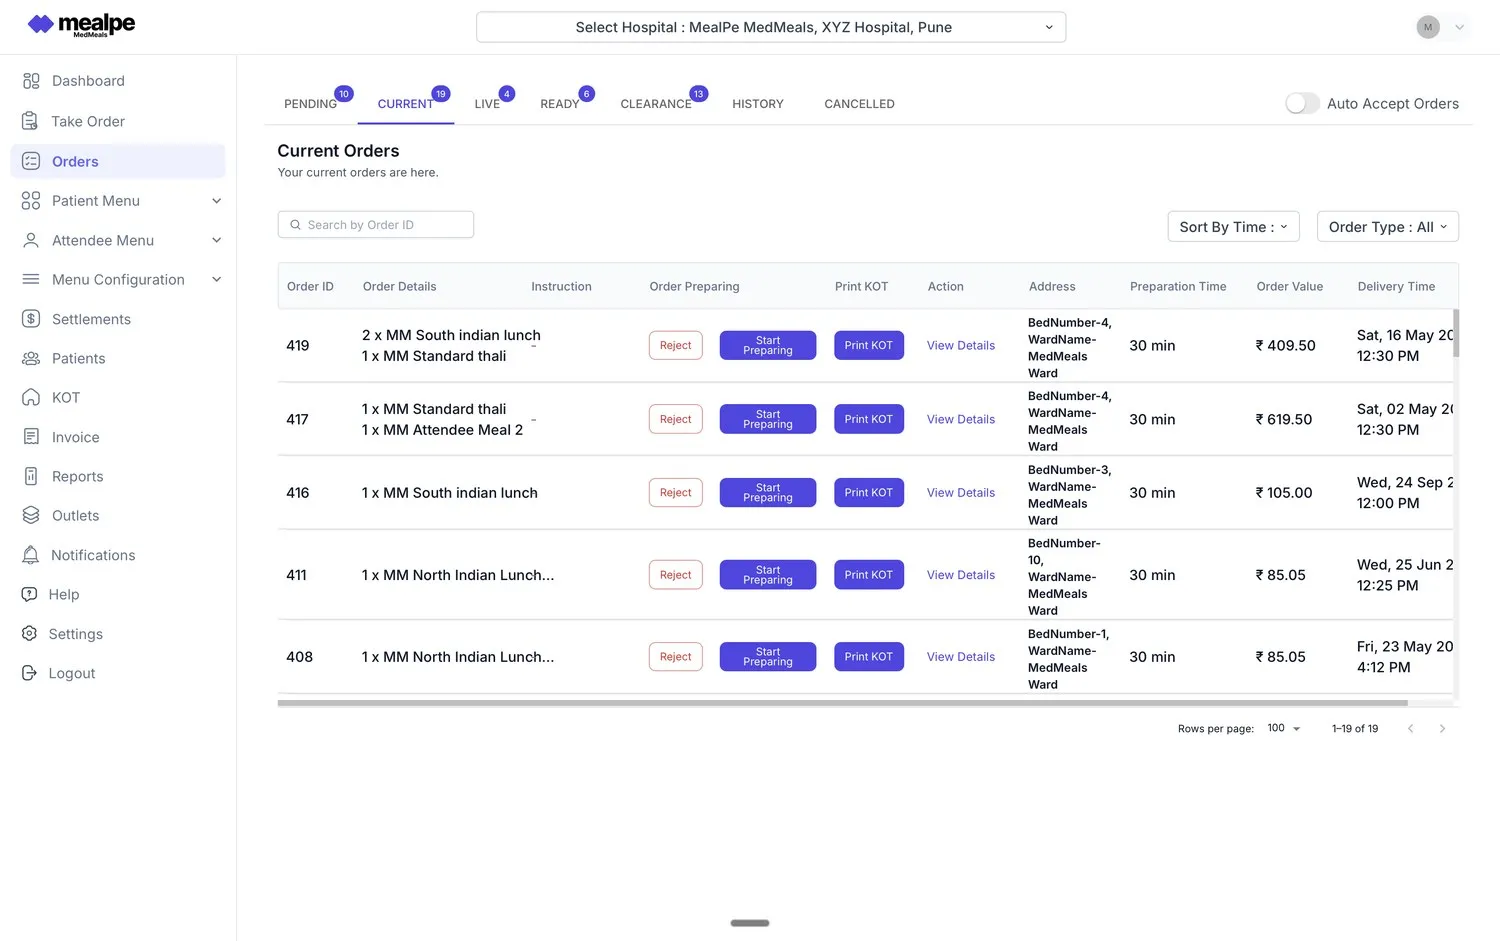The height and width of the screenshot is (941, 1500).
Task: Switch to the CANCELLED tab
Action: (x=859, y=104)
